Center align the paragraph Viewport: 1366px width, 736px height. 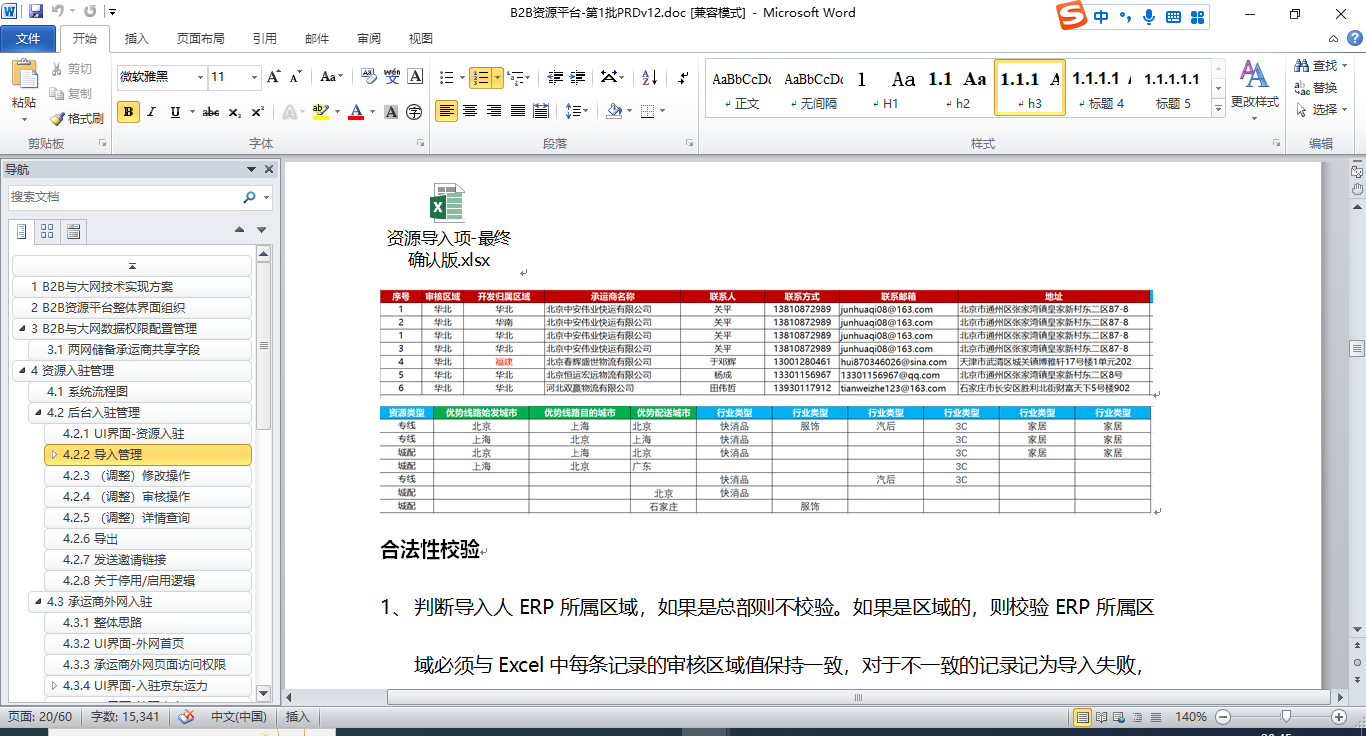click(470, 111)
